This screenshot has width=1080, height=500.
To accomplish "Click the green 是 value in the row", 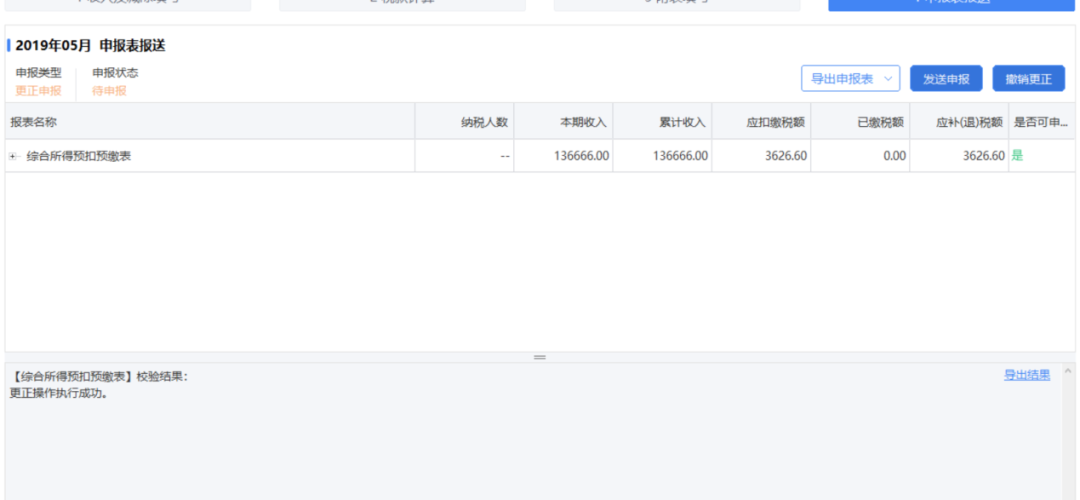I will click(x=1017, y=156).
